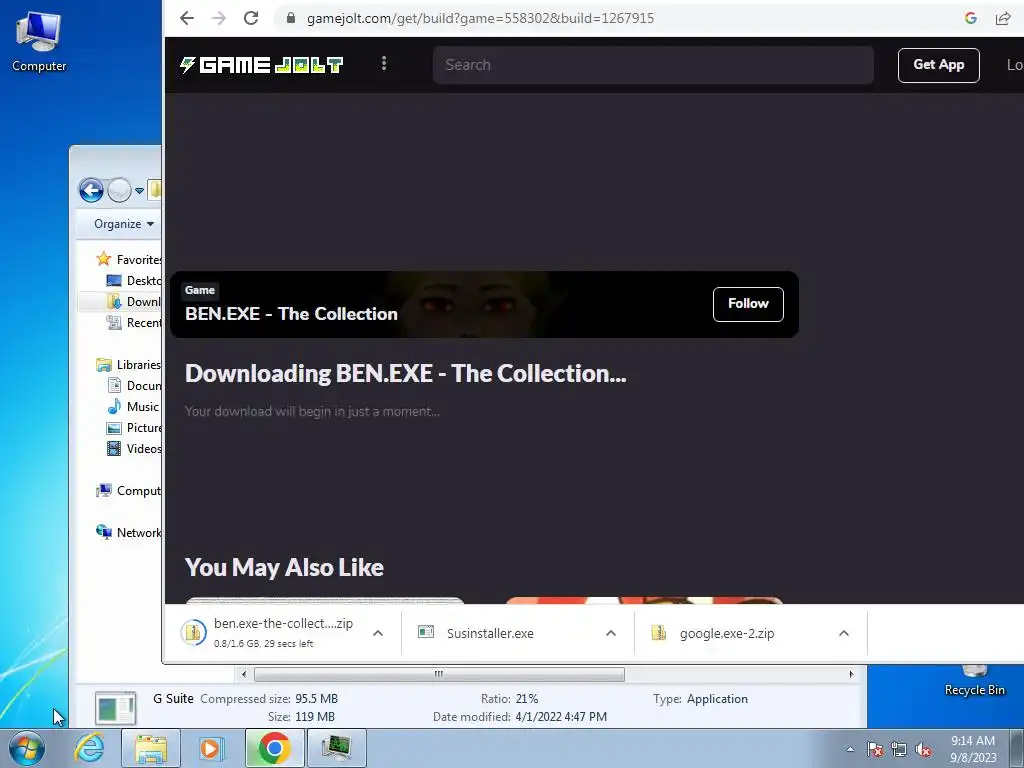Open the Windows Start menu

pyautogui.click(x=27, y=748)
